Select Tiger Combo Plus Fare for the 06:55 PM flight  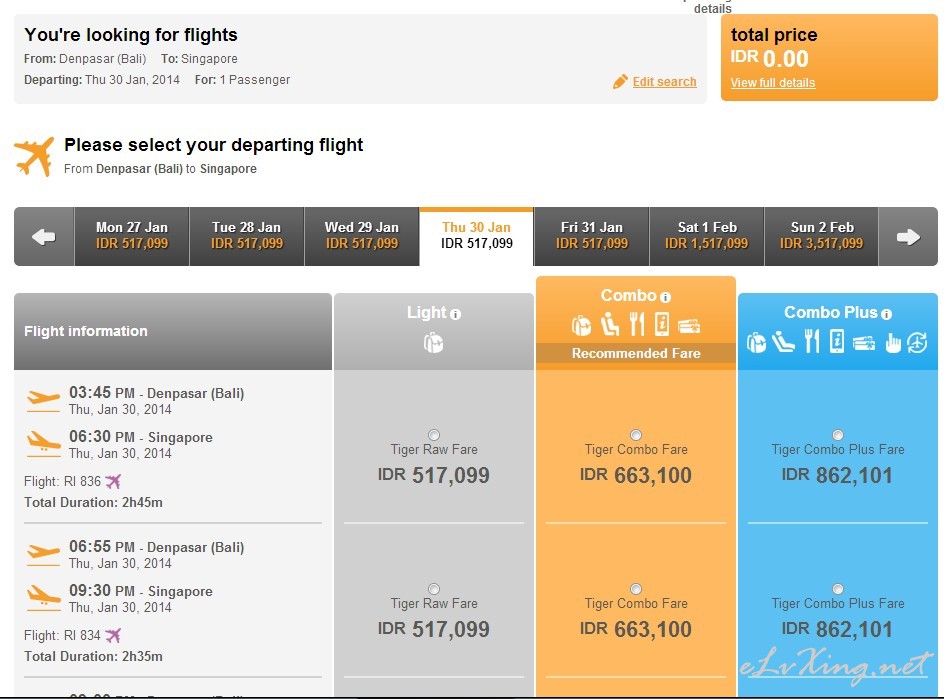837,589
